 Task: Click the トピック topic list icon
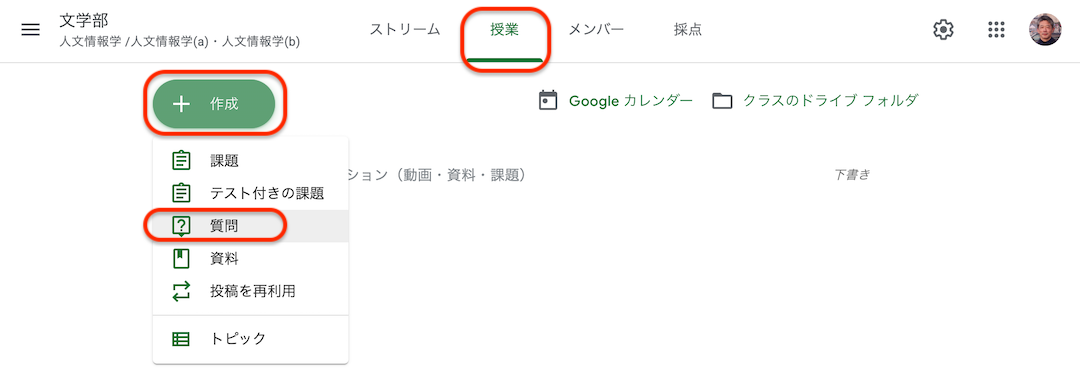[x=180, y=338]
